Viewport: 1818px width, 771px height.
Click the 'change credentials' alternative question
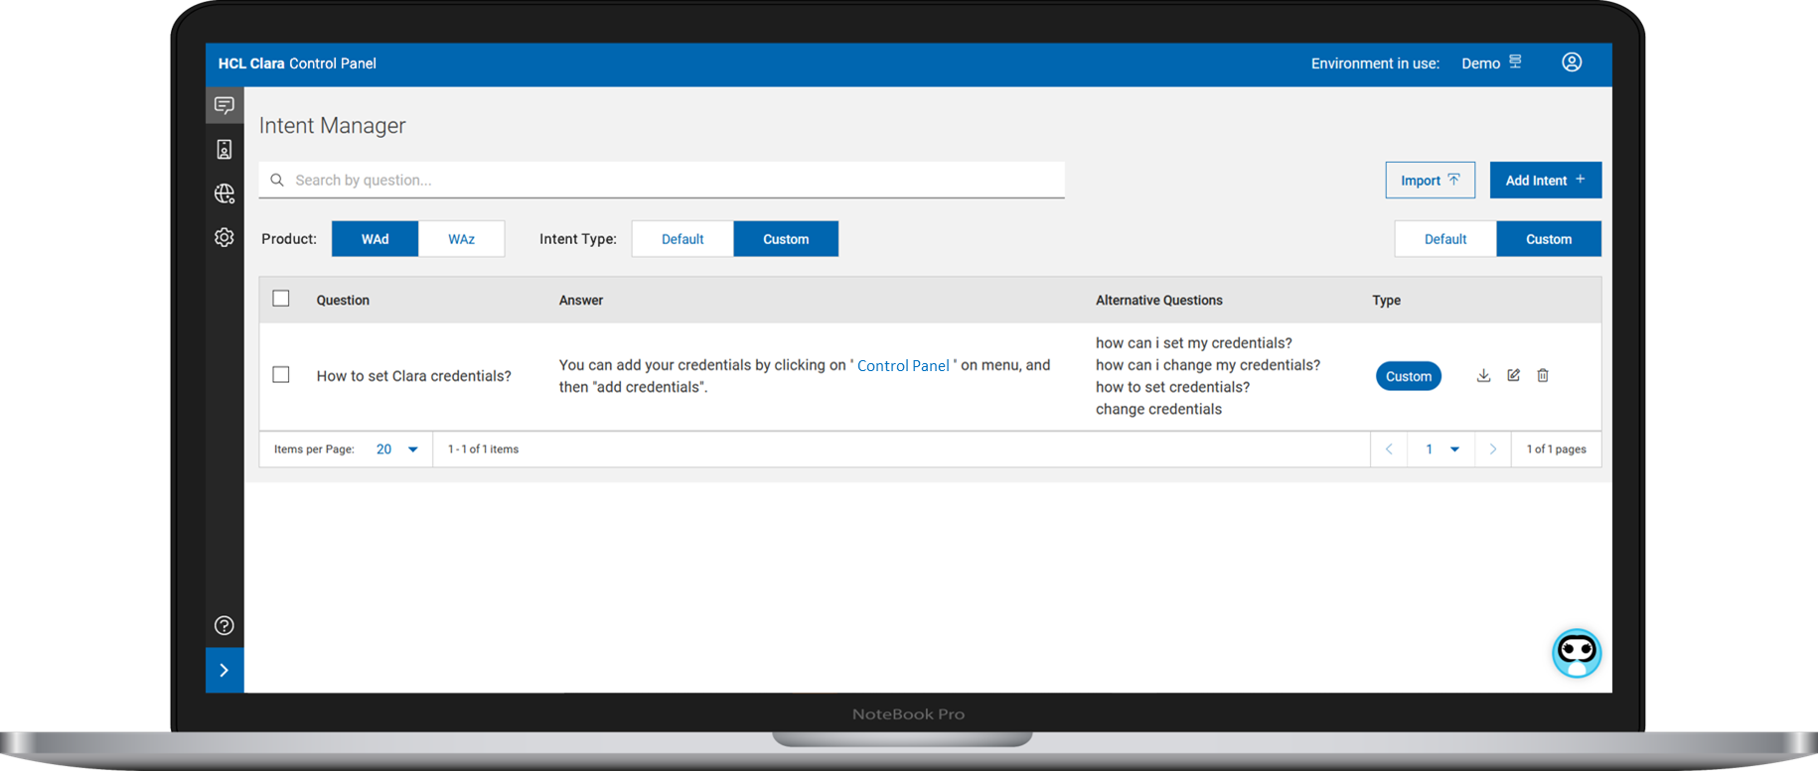click(x=1159, y=409)
